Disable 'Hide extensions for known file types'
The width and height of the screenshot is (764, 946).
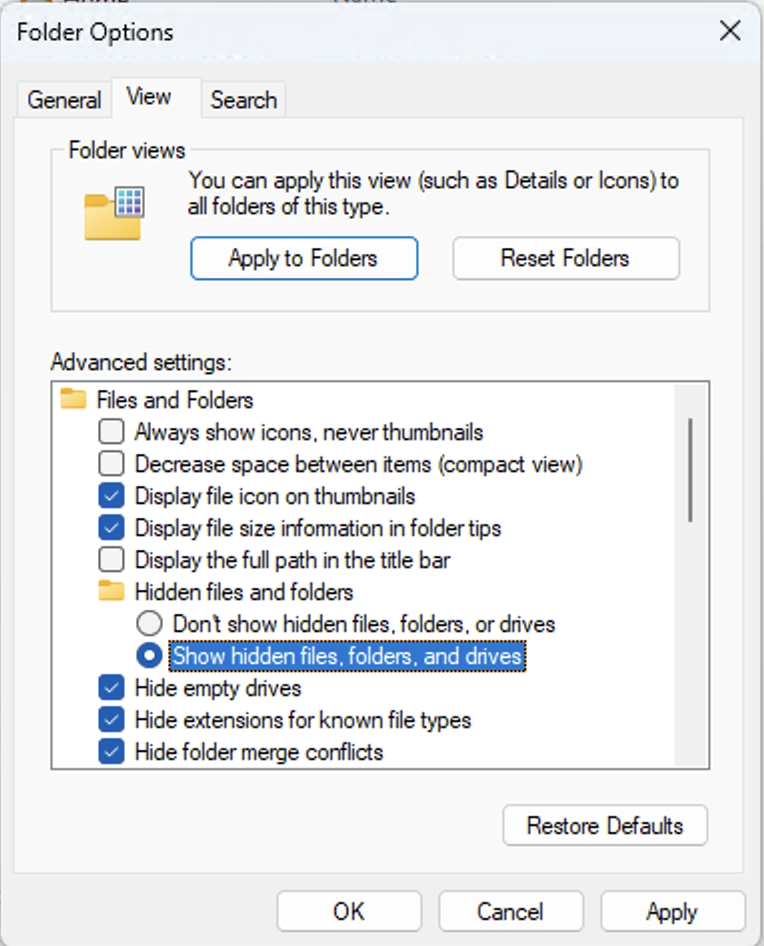pos(112,720)
